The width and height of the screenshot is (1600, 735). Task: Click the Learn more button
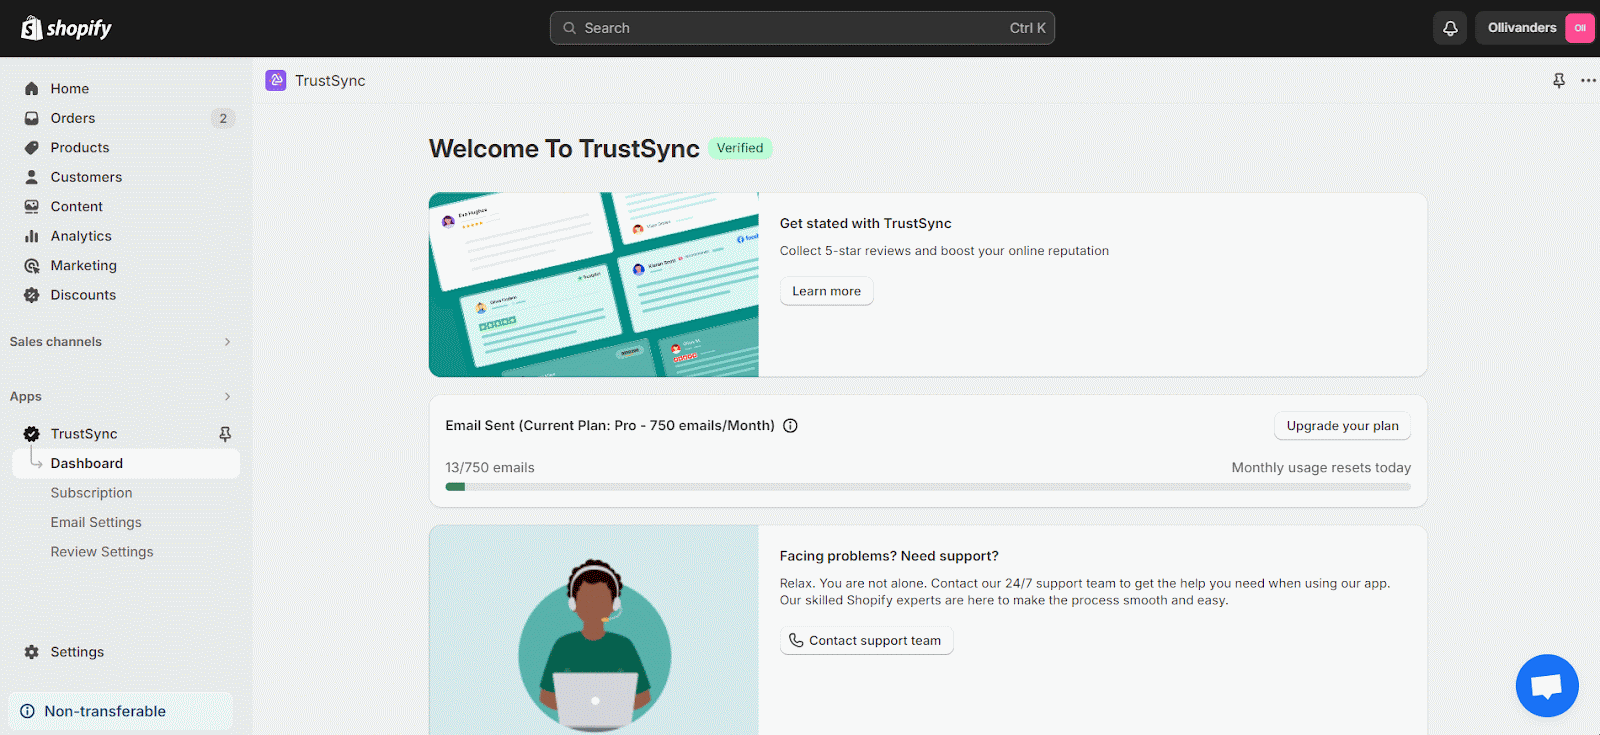tap(826, 291)
